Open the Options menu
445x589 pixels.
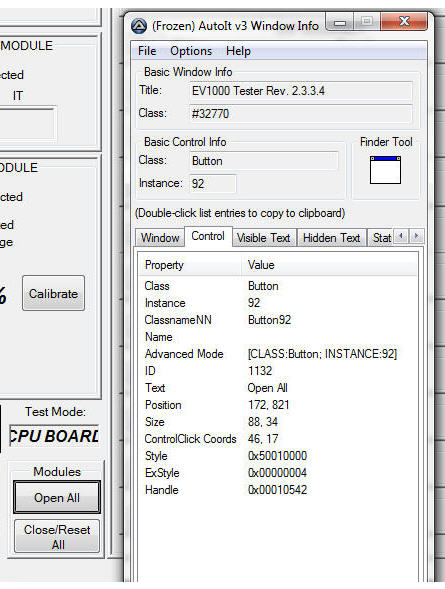[191, 51]
